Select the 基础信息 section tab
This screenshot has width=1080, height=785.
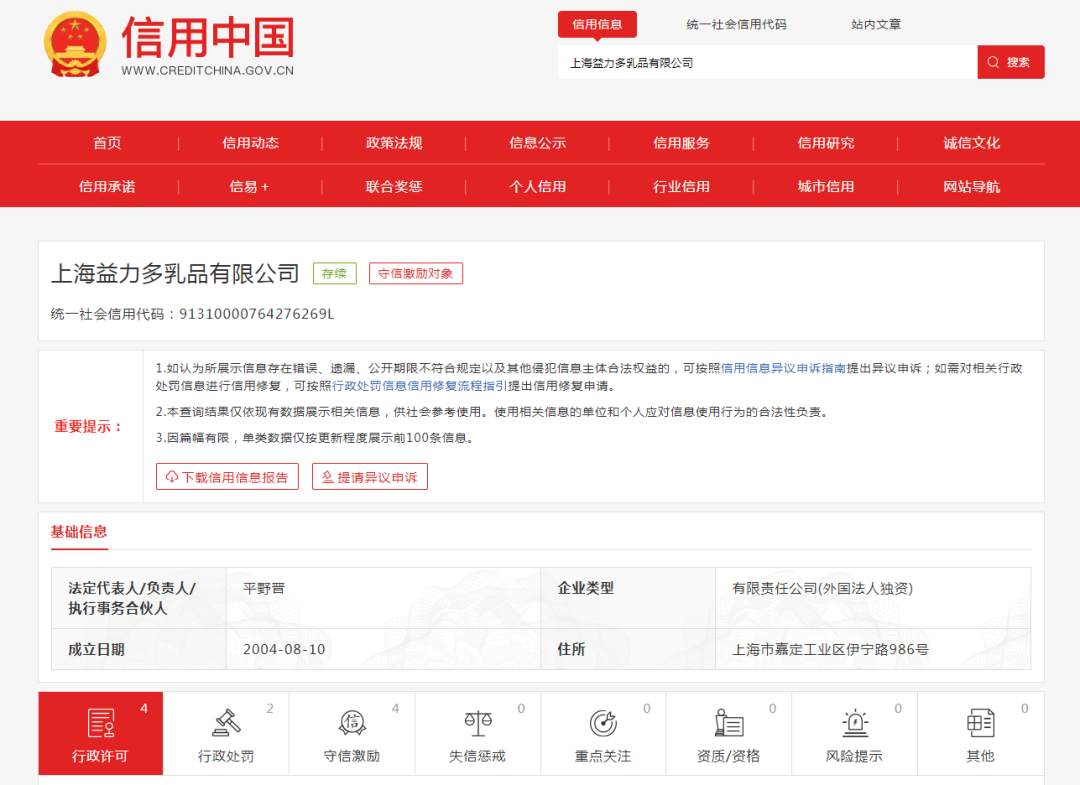tap(79, 532)
